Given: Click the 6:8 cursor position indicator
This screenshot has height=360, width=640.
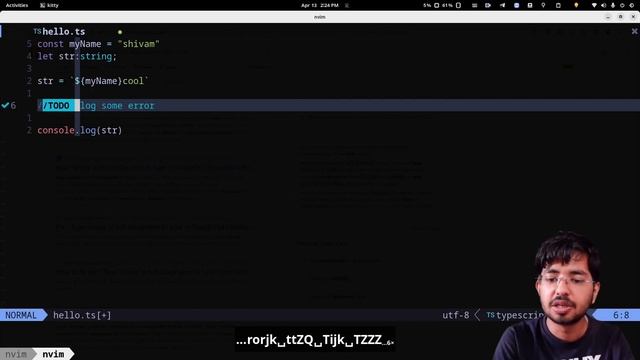Looking at the screenshot, I should (621, 315).
